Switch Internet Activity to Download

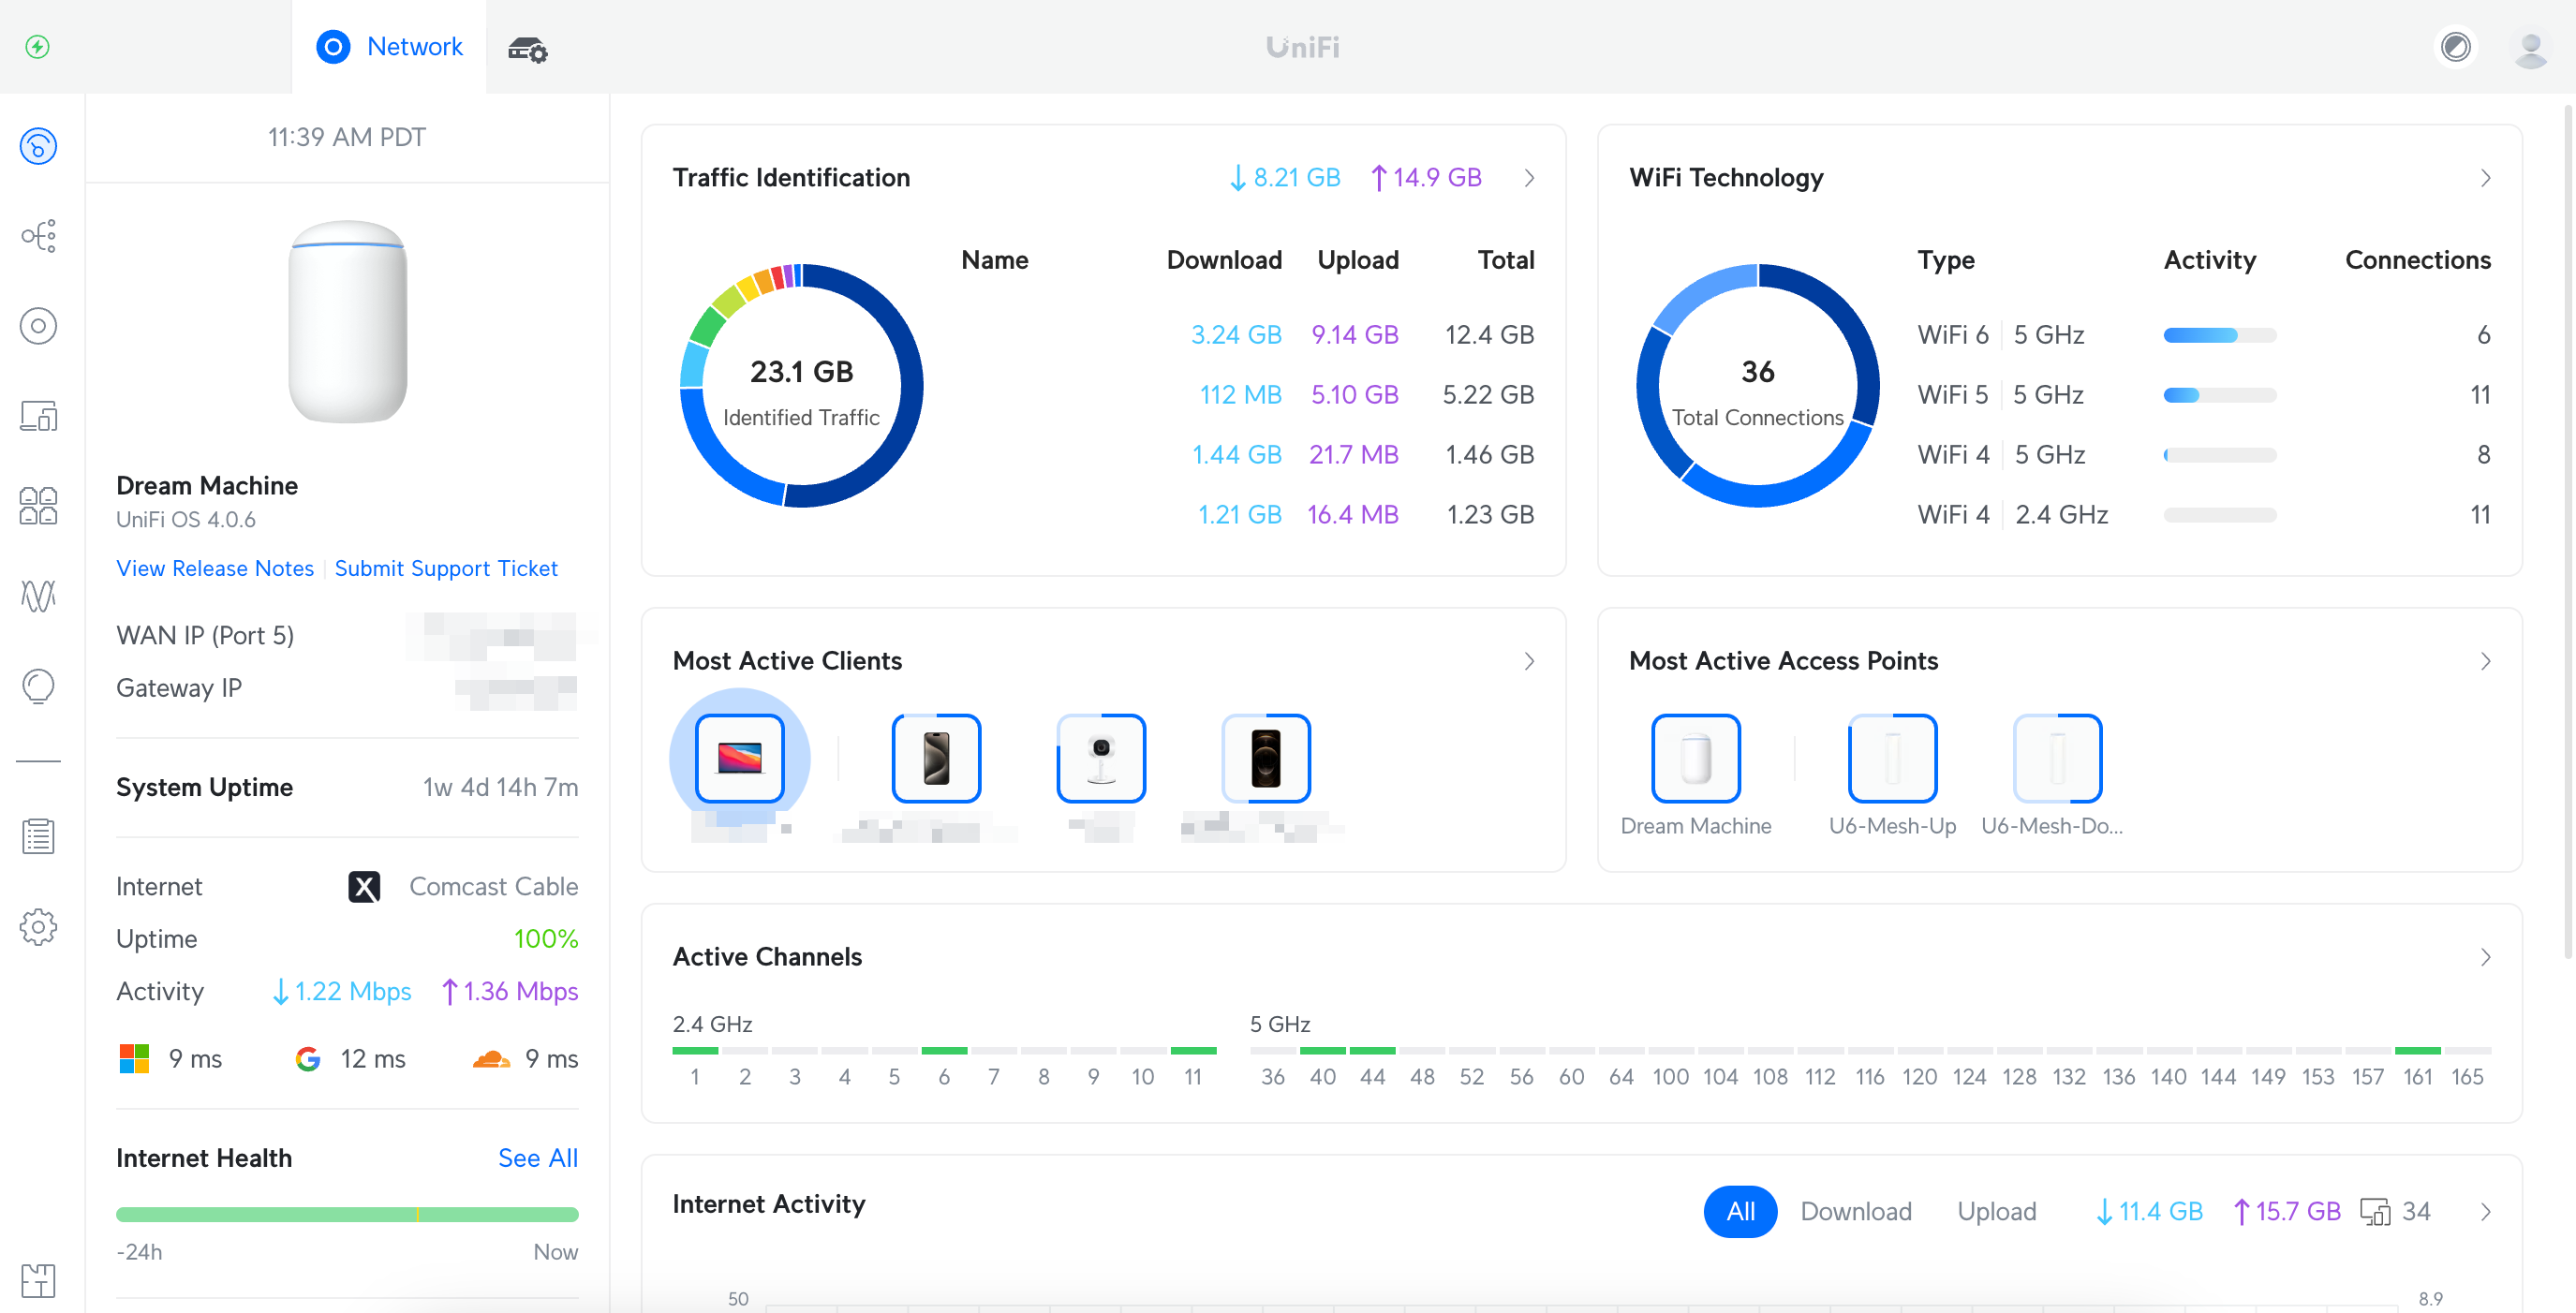(x=1855, y=1211)
